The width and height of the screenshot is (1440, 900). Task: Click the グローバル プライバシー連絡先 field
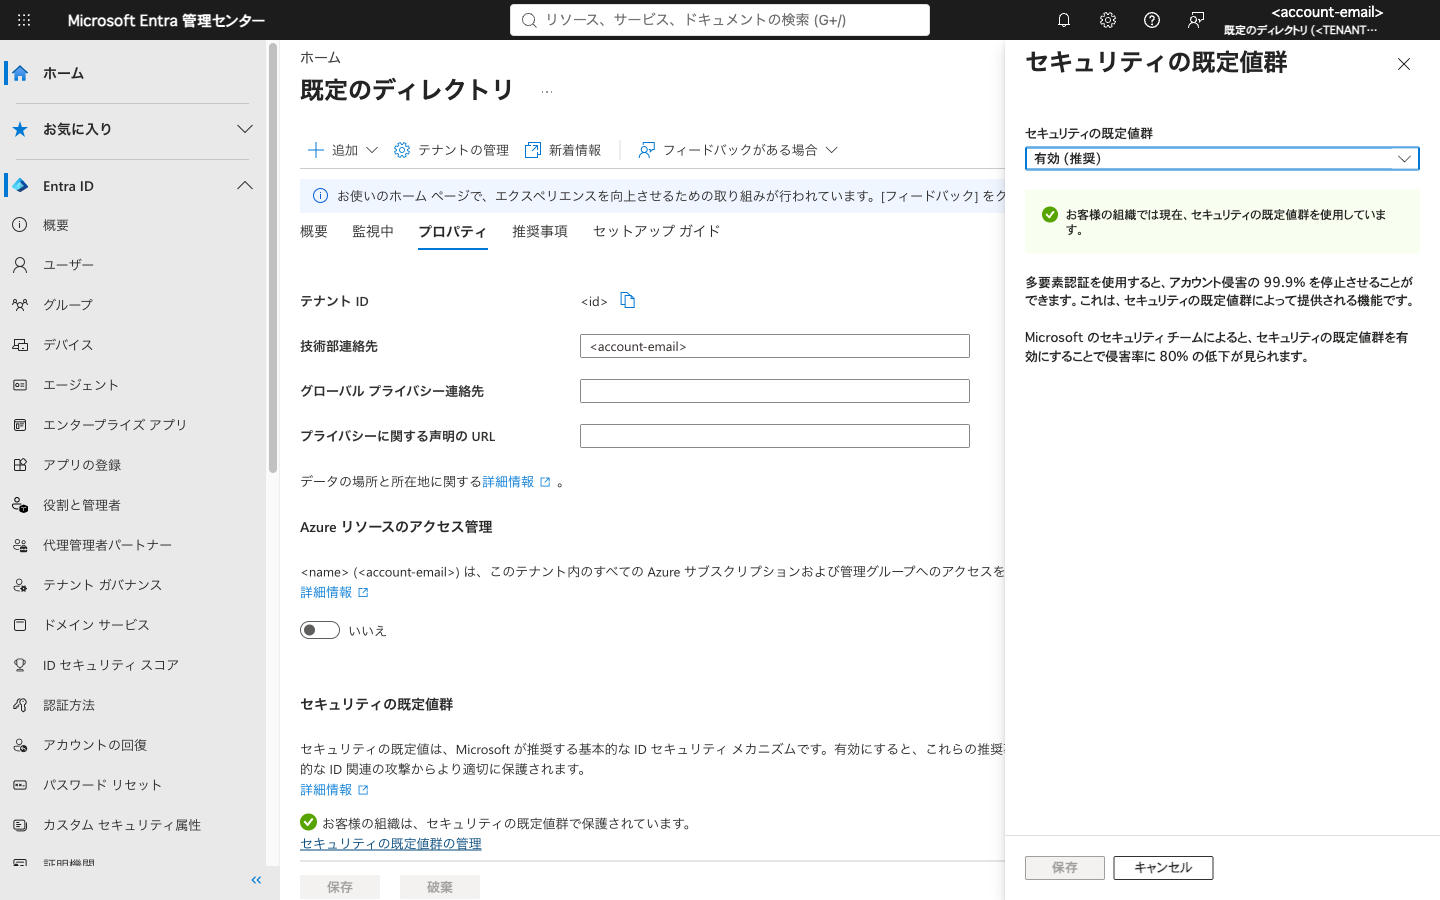(x=775, y=391)
